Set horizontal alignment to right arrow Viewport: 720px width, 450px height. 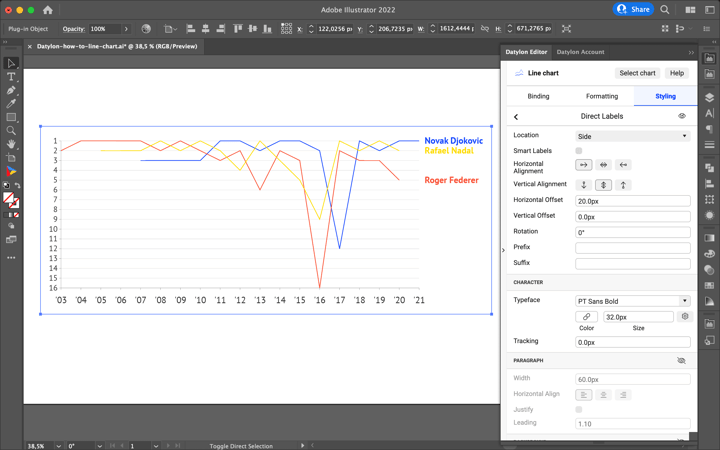point(584,165)
